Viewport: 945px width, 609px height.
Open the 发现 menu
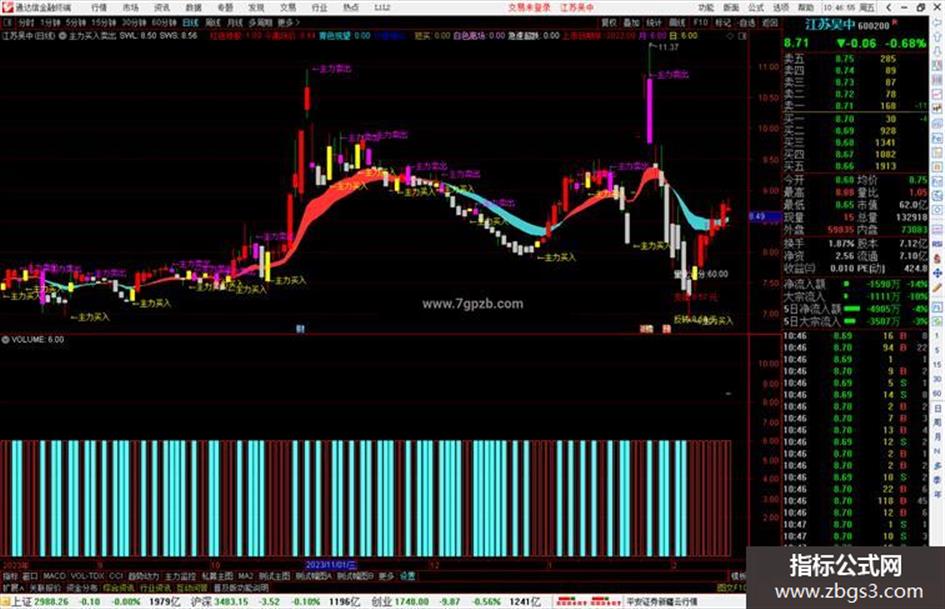[256, 8]
